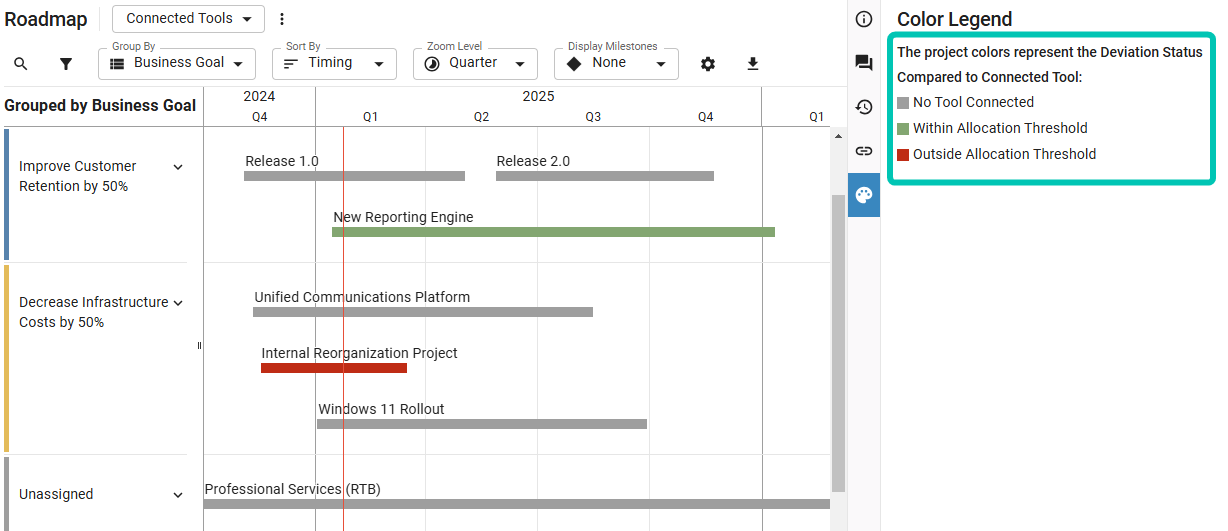Open the filter funnel icon
Image resolution: width=1228 pixels, height=531 pixels.
pos(66,64)
